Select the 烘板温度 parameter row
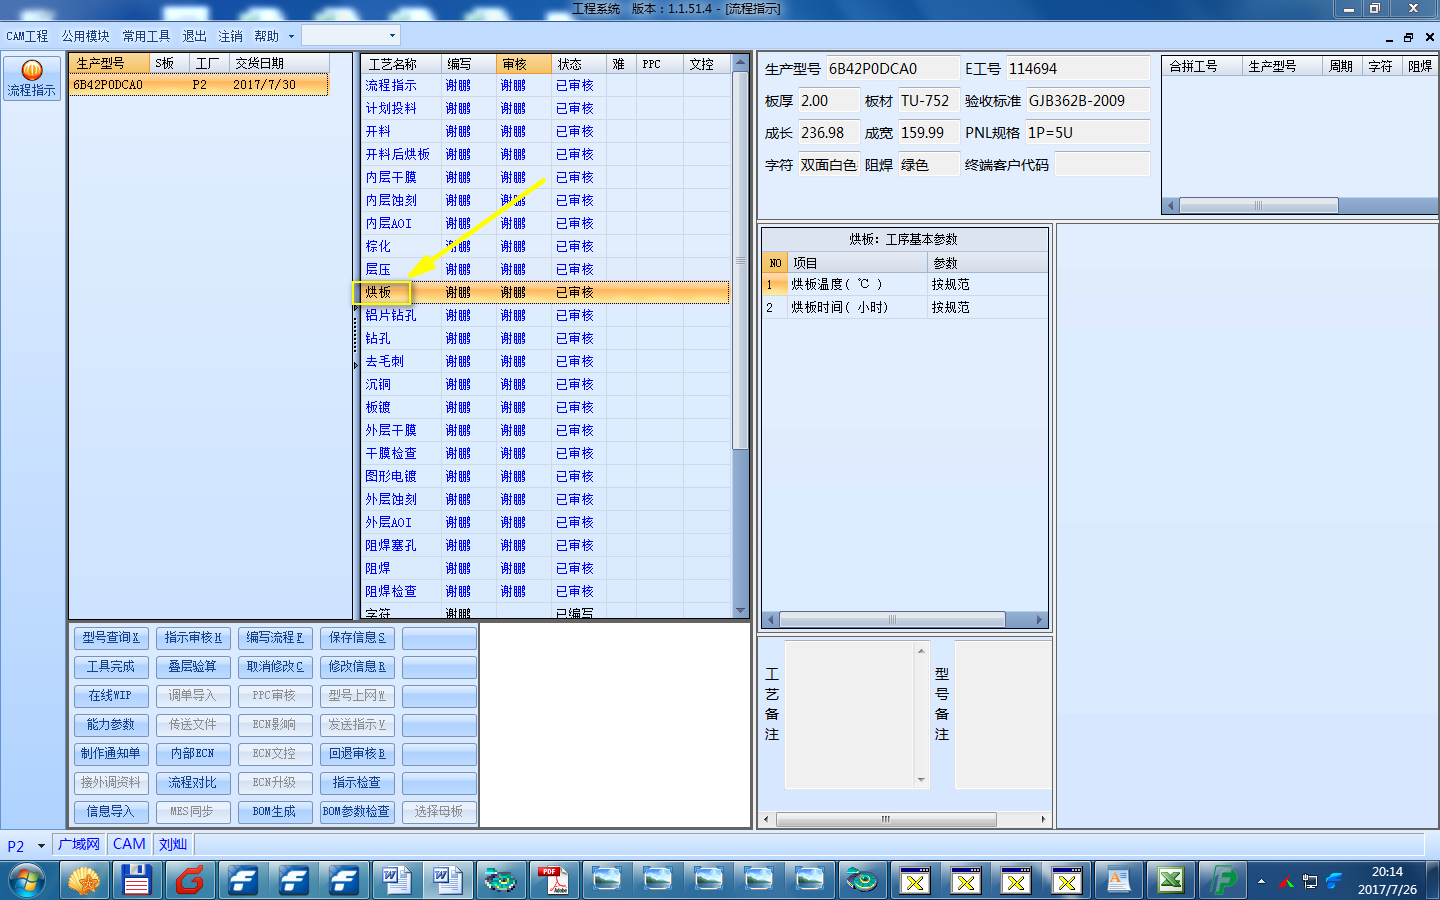The width and height of the screenshot is (1440, 900). point(905,285)
